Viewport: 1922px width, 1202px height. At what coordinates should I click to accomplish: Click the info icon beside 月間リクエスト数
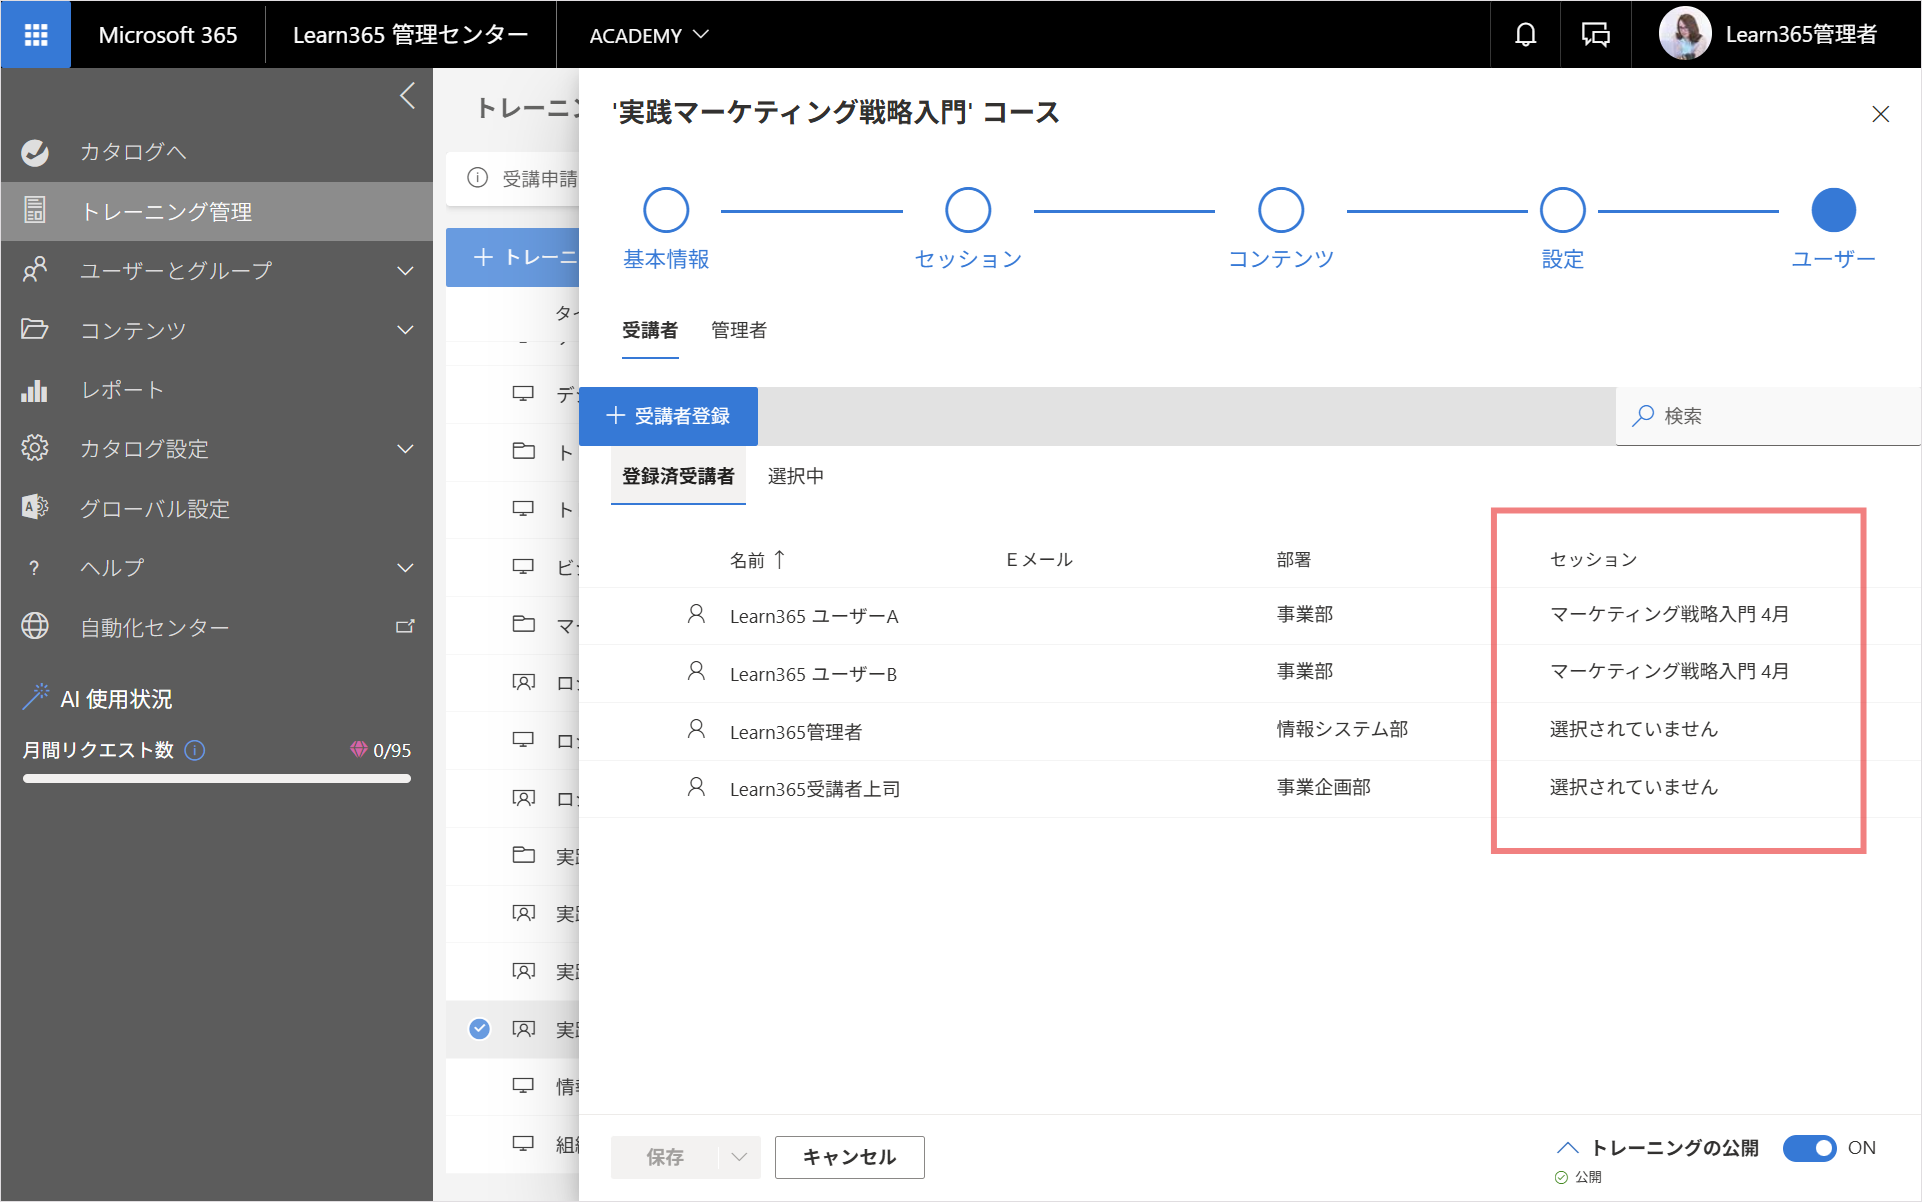[196, 750]
